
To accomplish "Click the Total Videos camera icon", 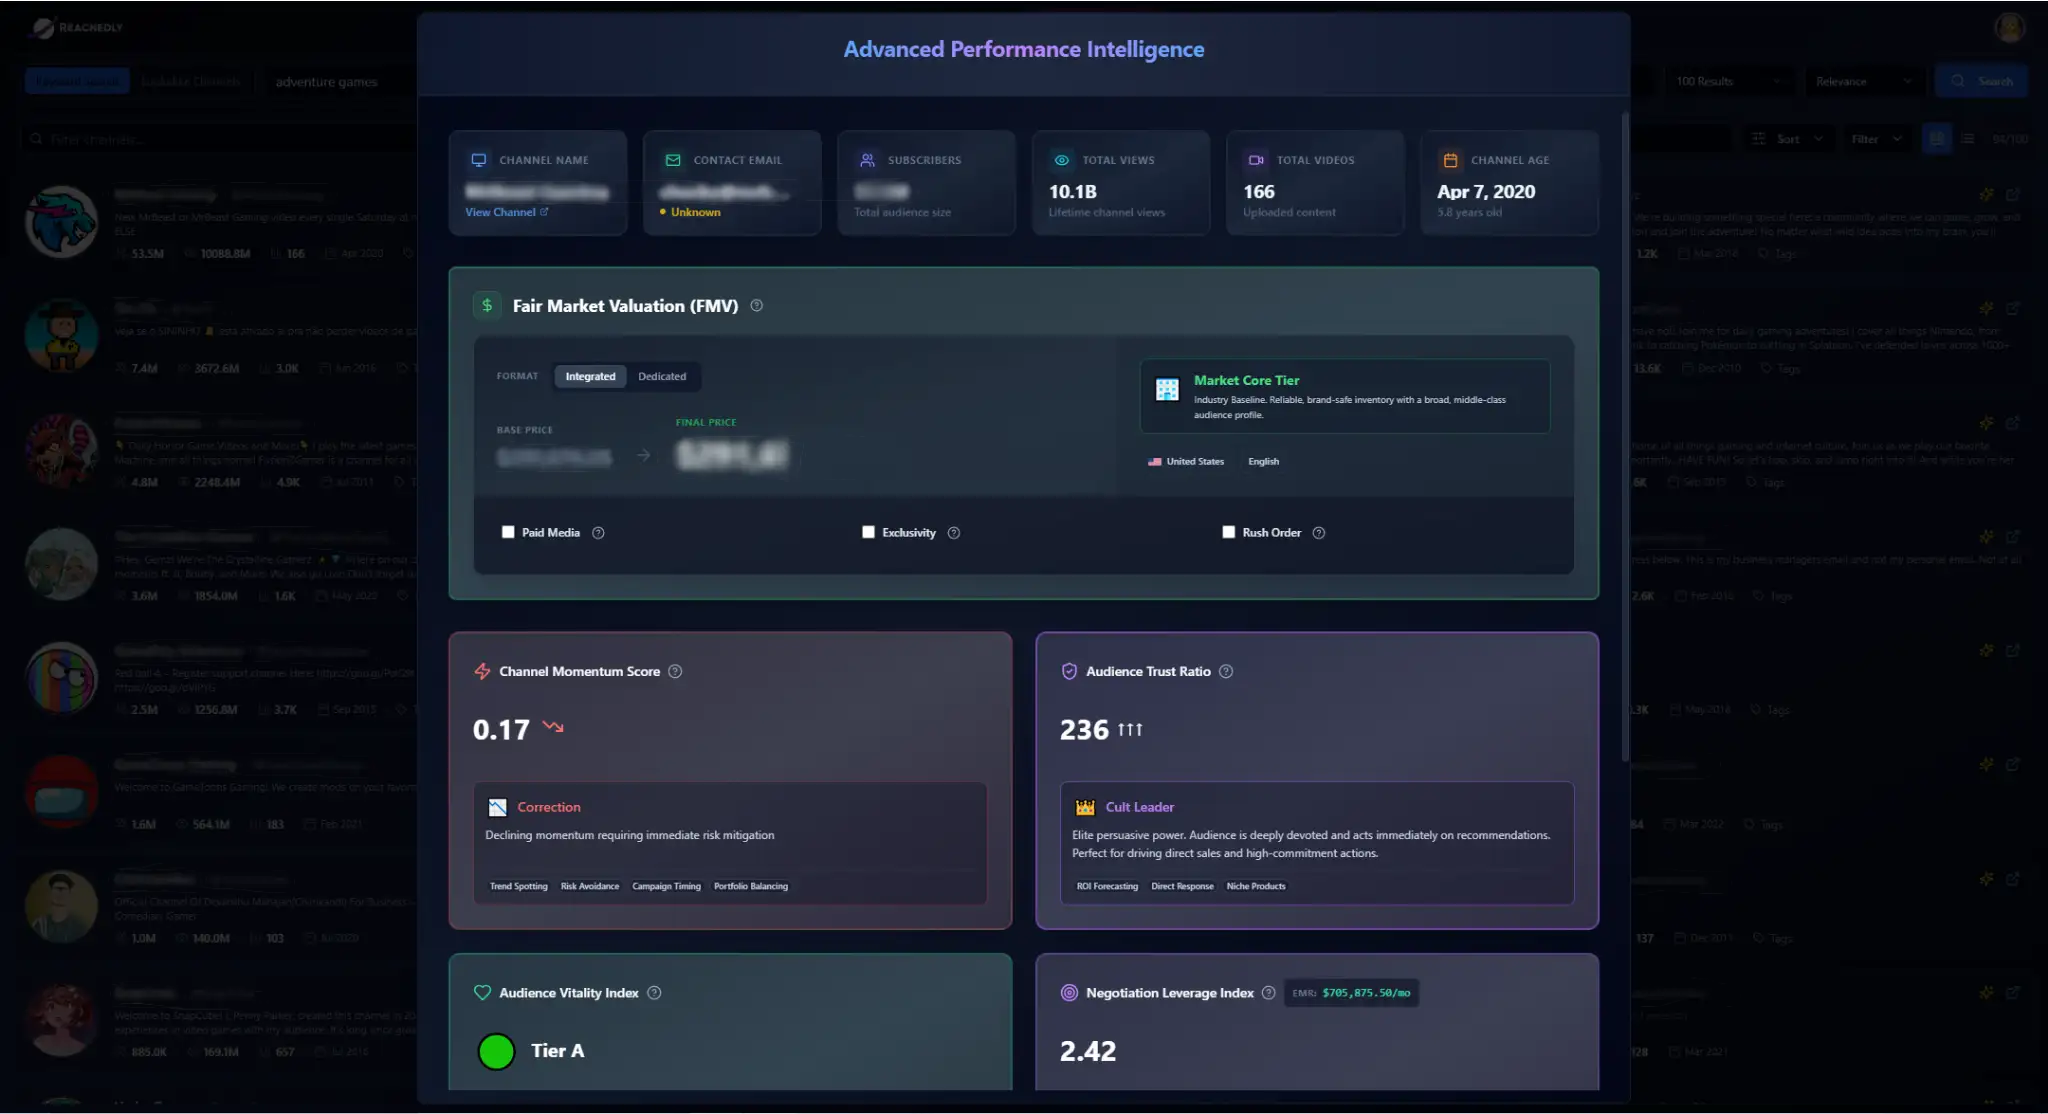I will 1256,160.
